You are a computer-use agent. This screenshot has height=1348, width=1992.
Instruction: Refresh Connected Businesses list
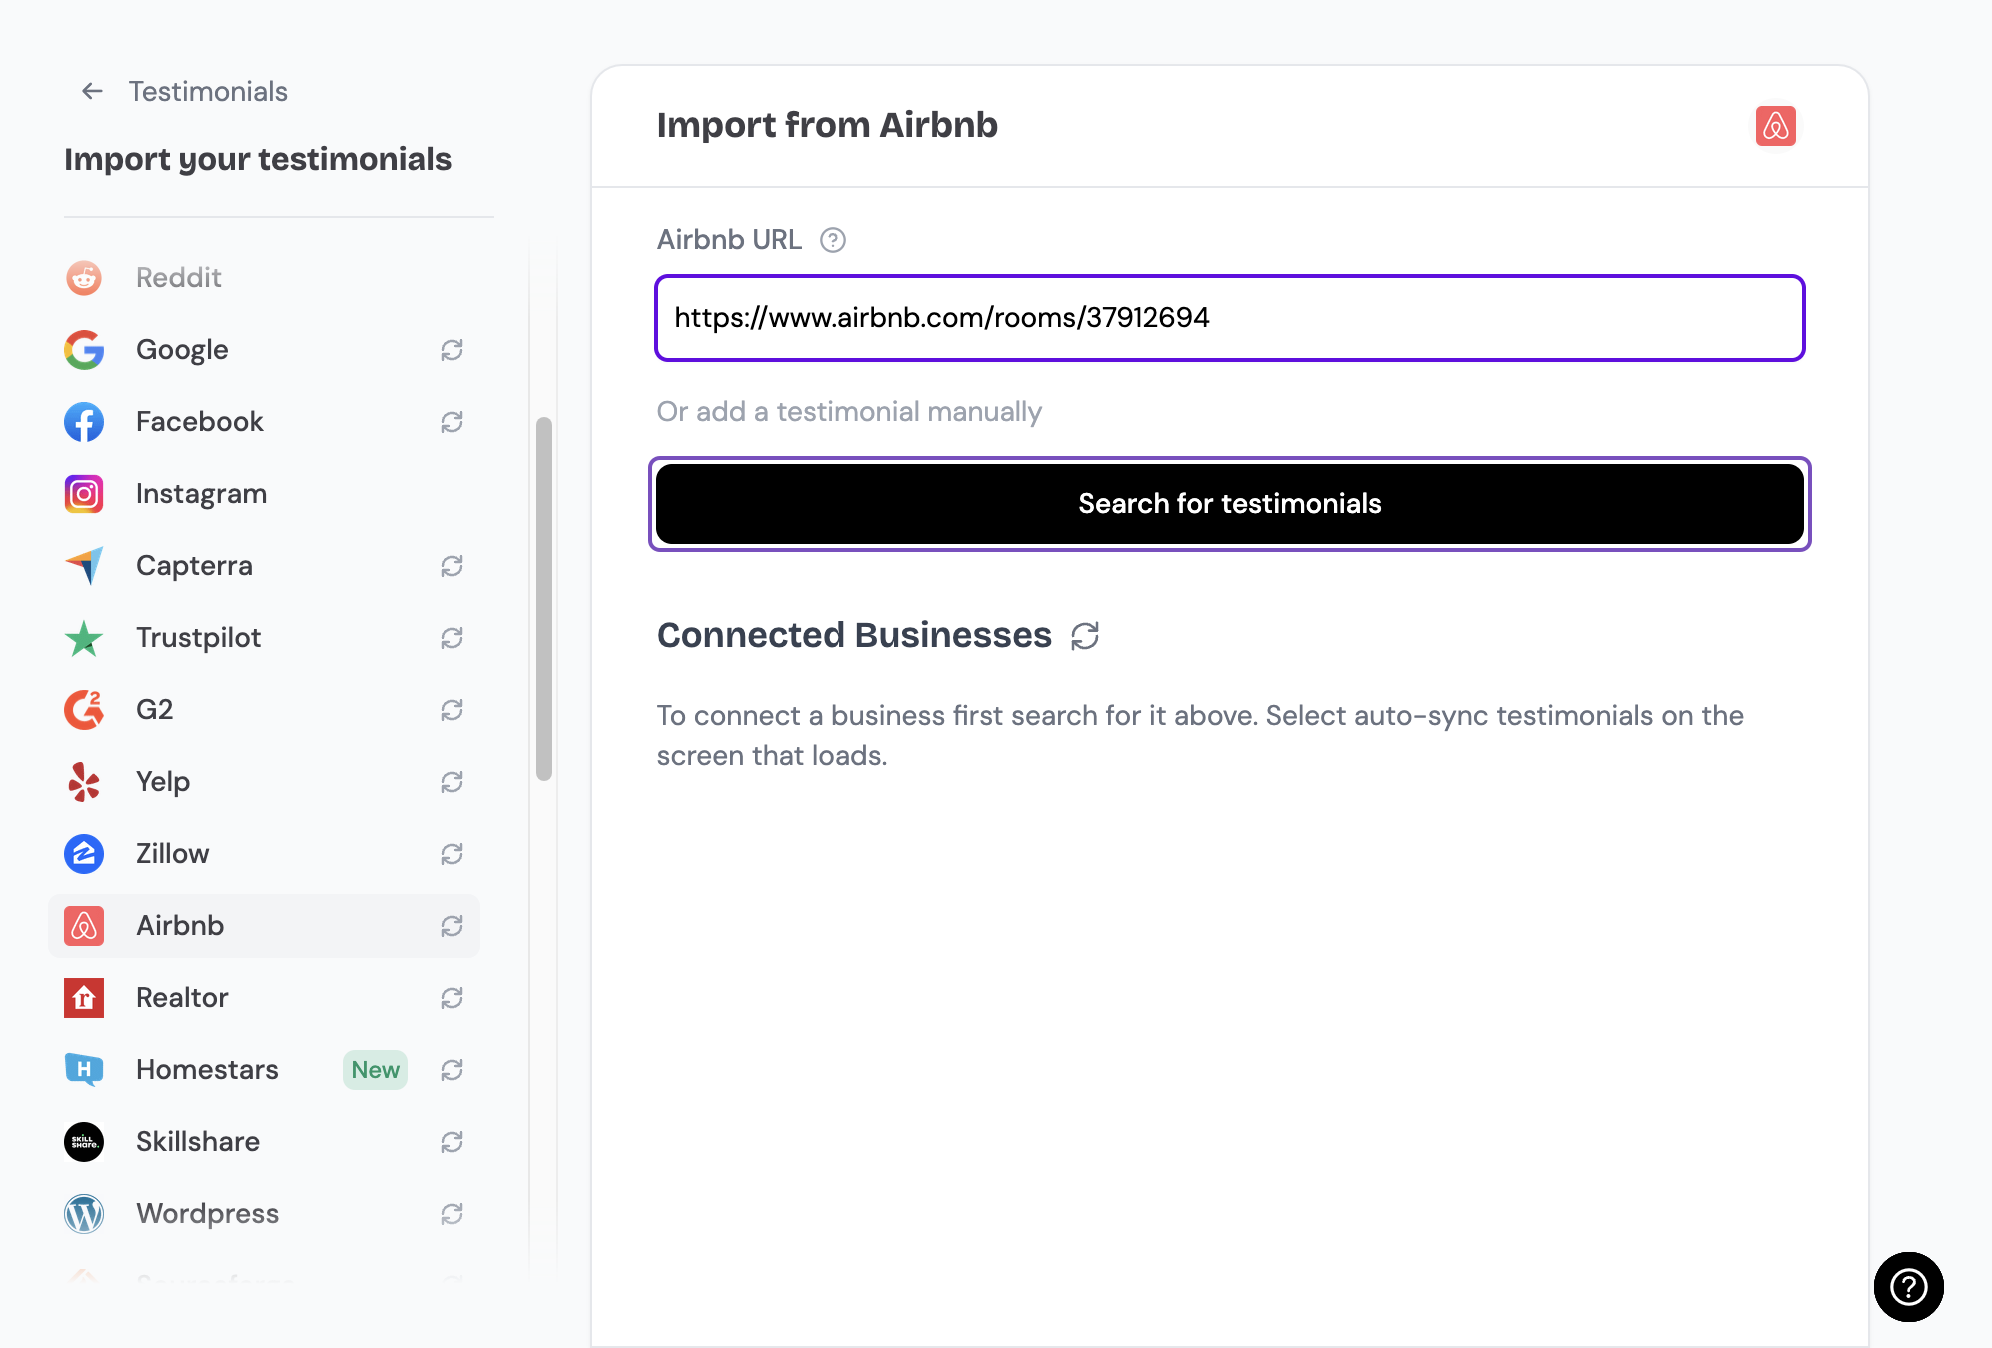pyautogui.click(x=1085, y=636)
